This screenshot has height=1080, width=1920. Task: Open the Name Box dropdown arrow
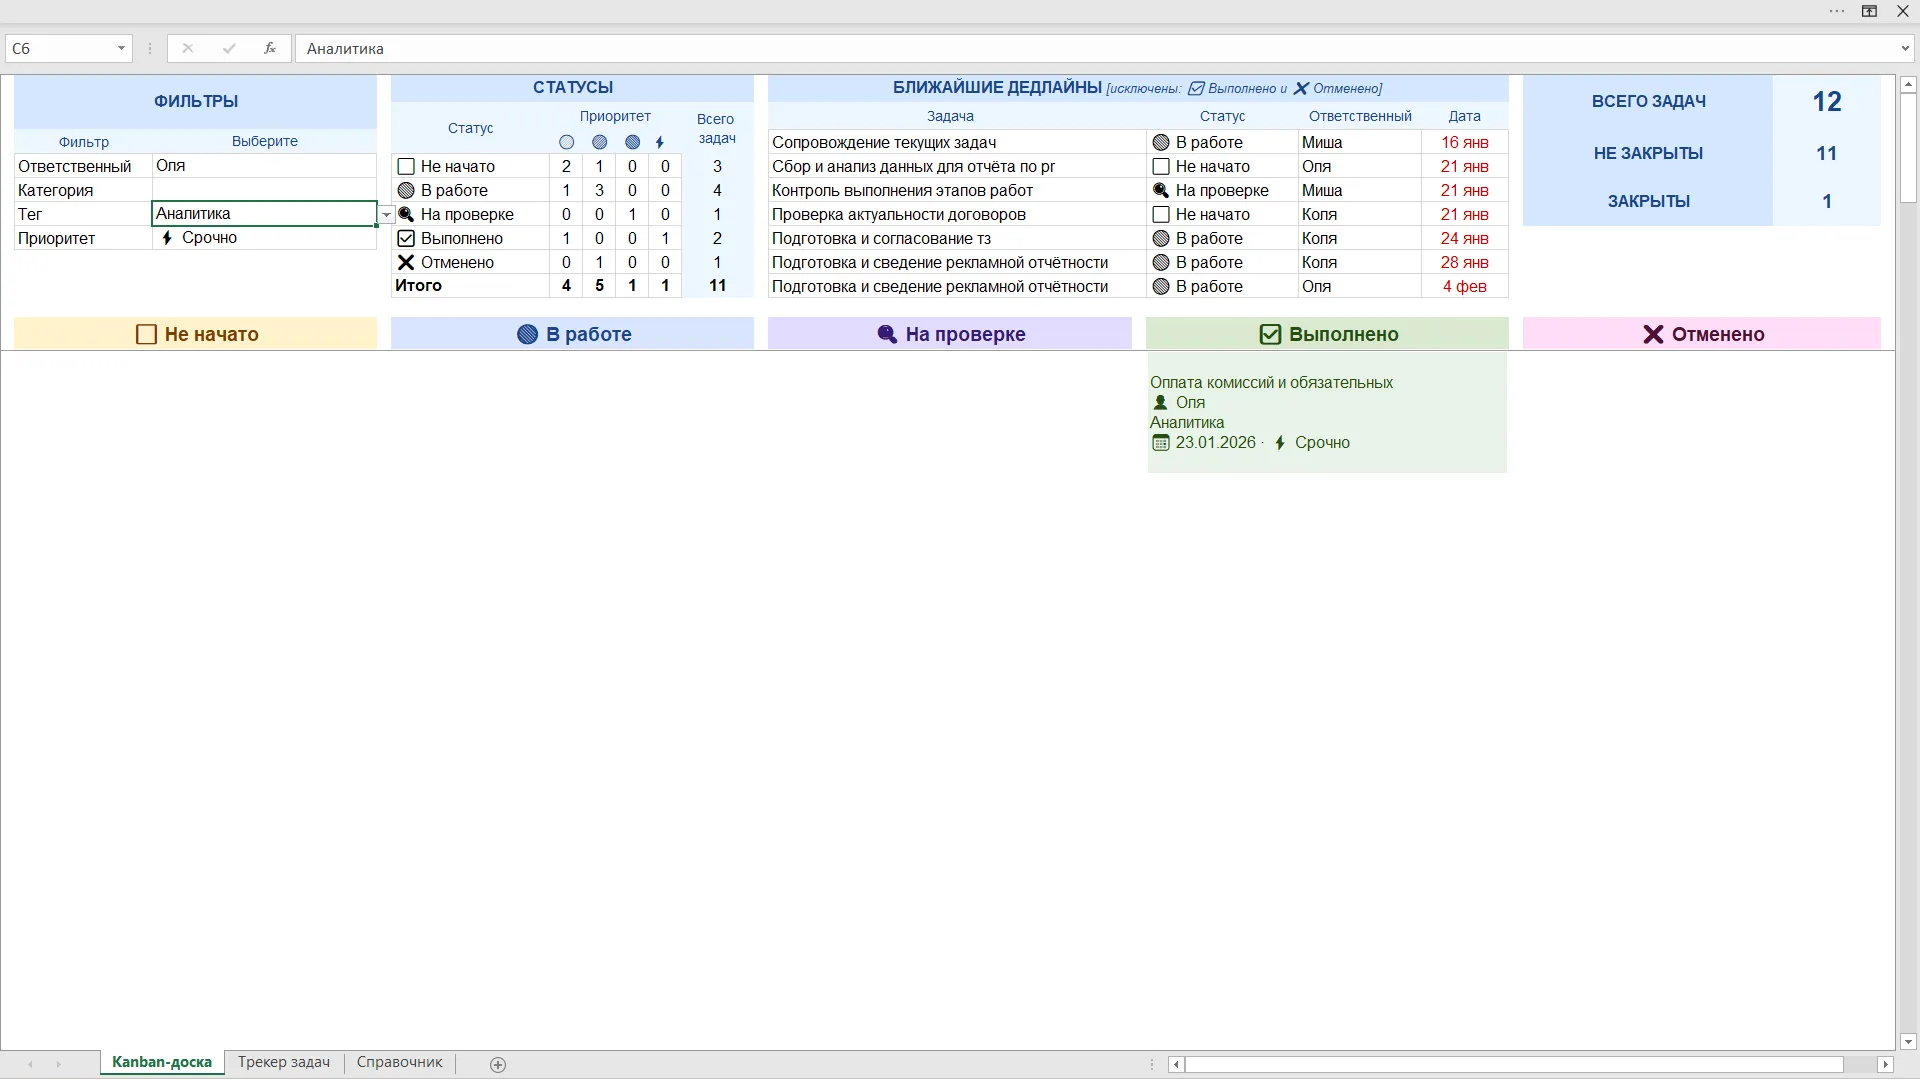[121, 48]
